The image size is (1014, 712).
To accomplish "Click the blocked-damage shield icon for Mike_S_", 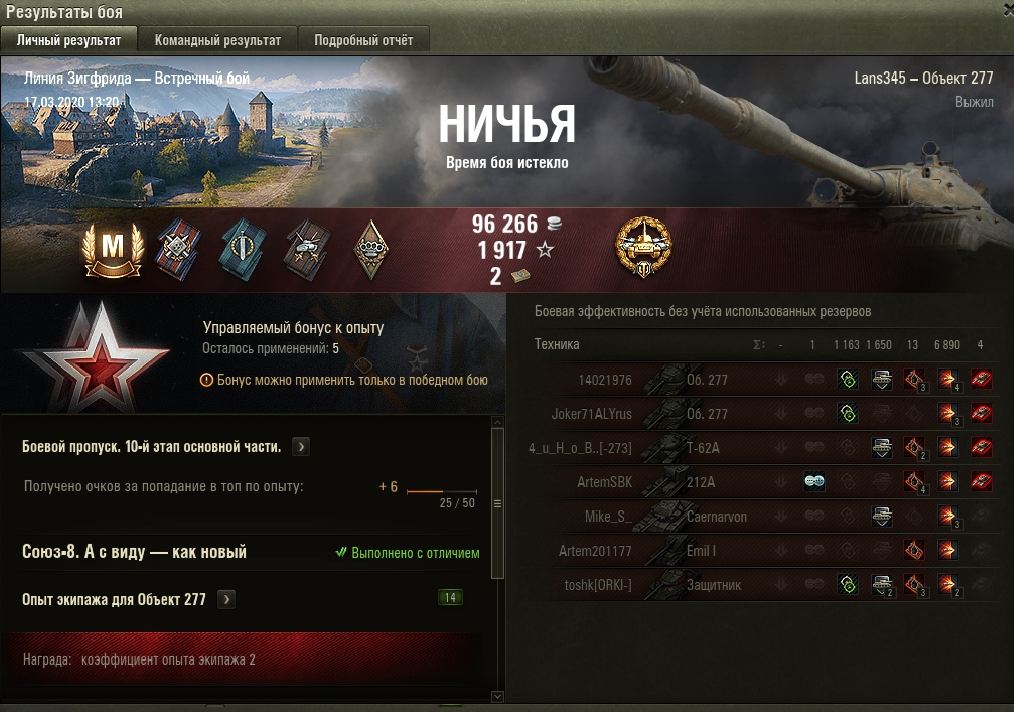I will 881,515.
